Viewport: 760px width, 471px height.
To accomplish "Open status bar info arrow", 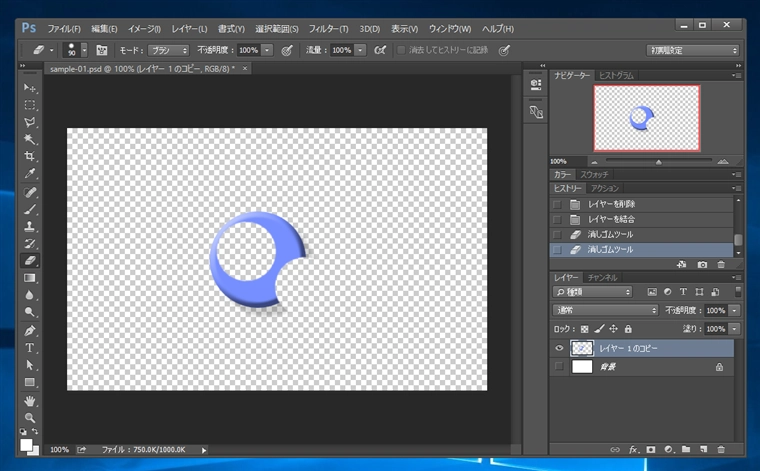I will [x=204, y=450].
